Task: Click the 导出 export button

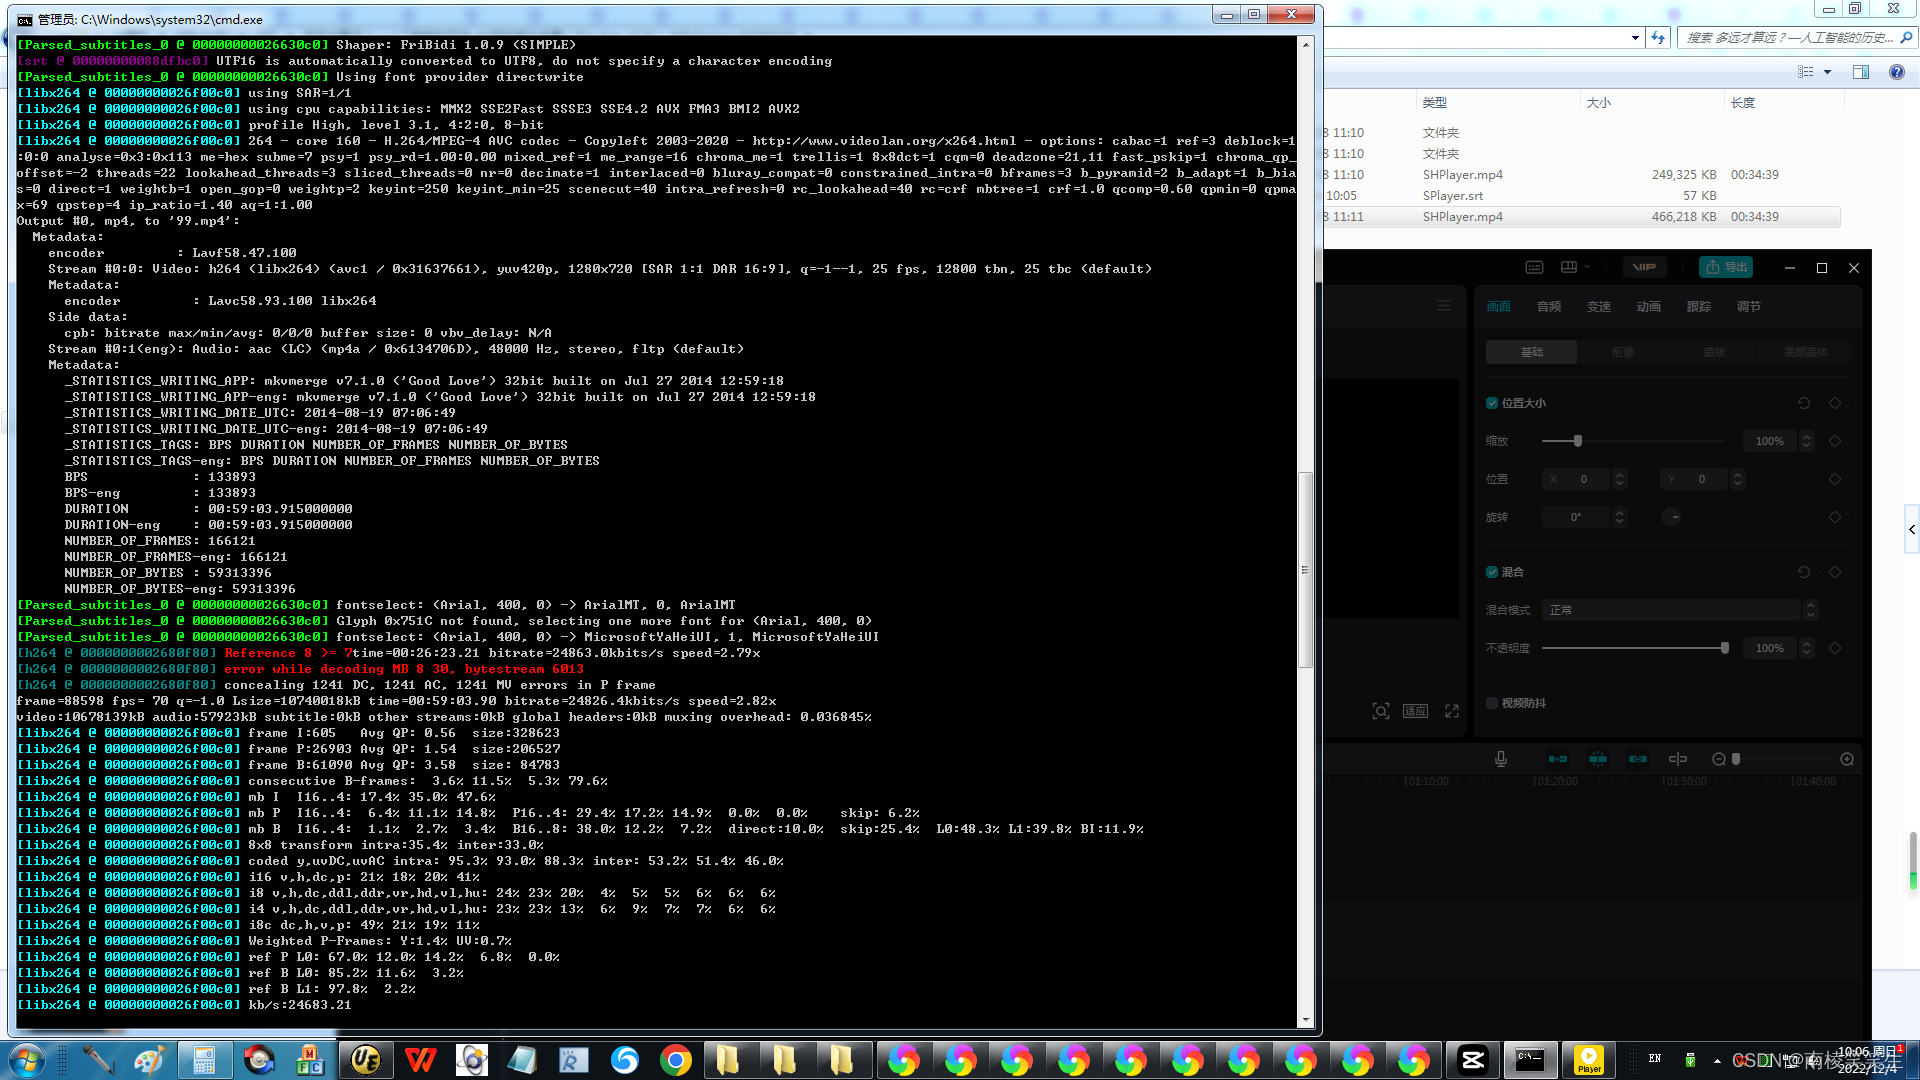Action: click(1726, 267)
